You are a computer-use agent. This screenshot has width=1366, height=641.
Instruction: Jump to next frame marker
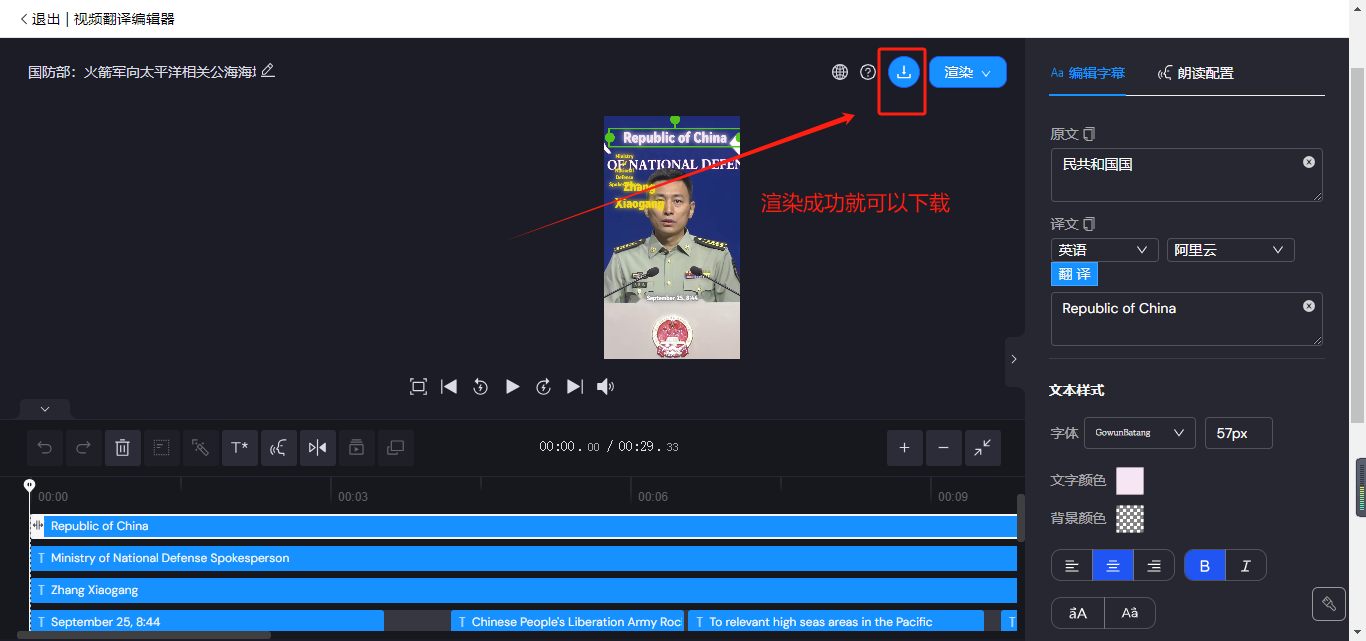click(x=575, y=387)
